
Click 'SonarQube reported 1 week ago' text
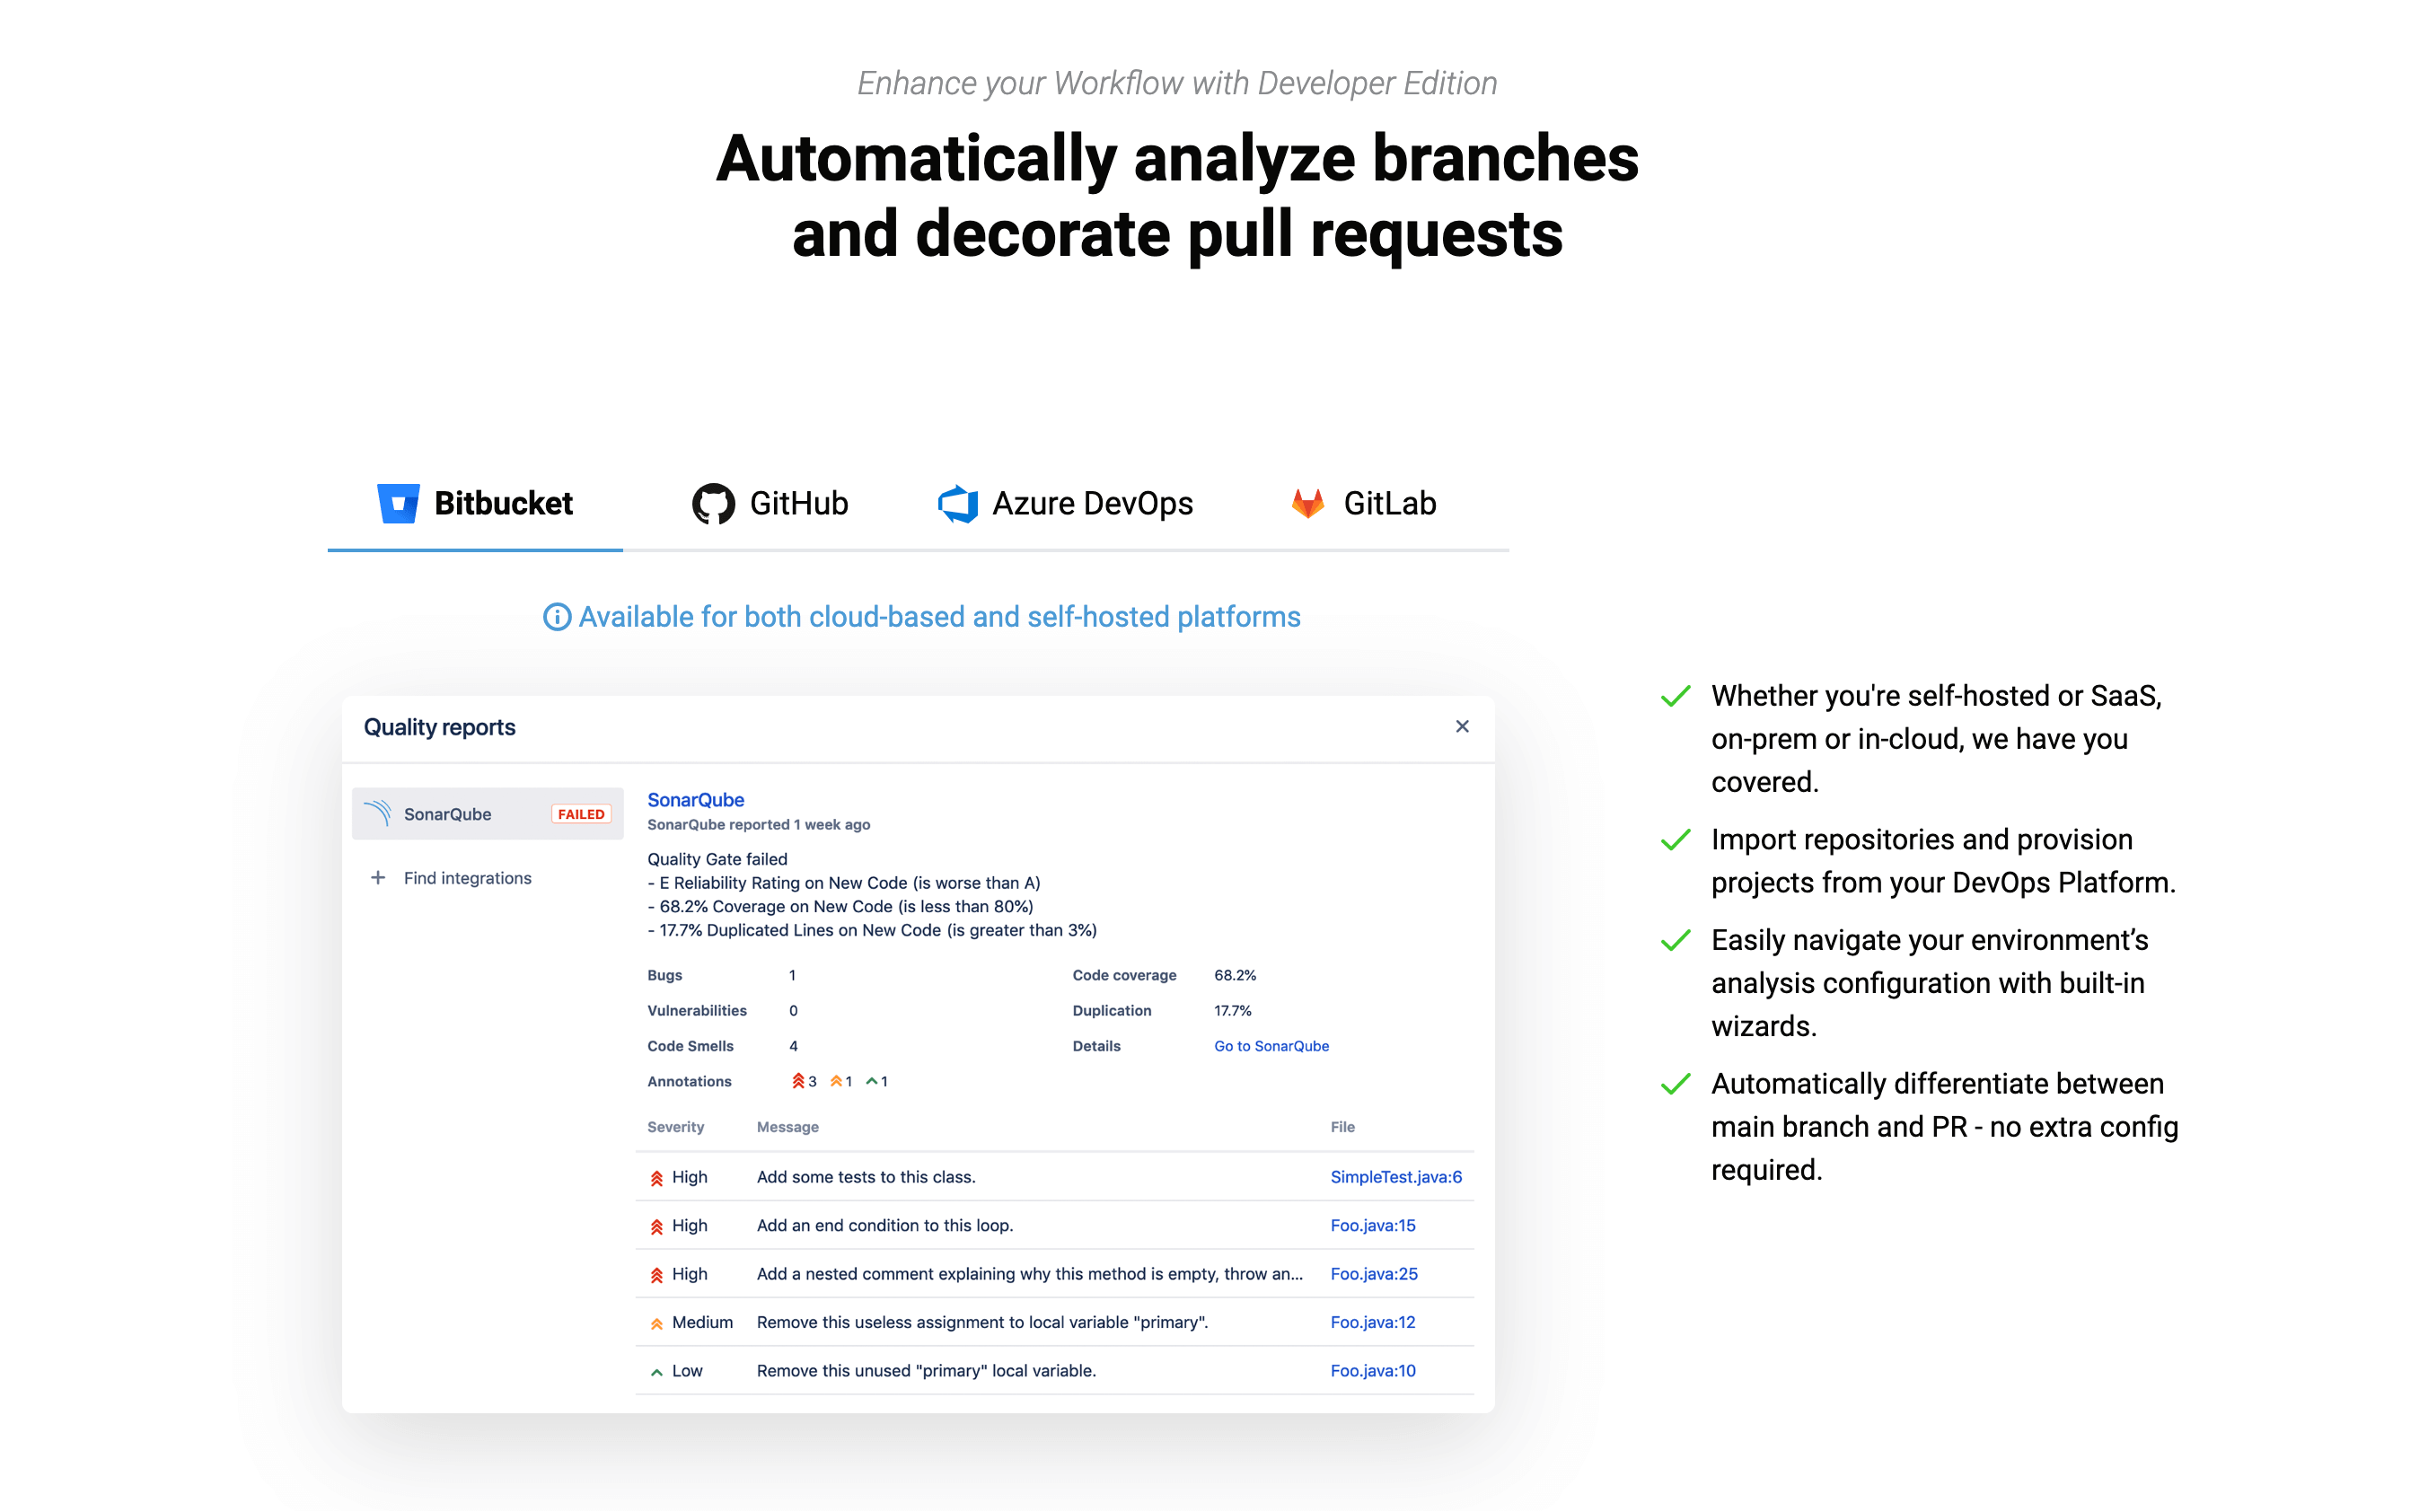[x=758, y=825]
